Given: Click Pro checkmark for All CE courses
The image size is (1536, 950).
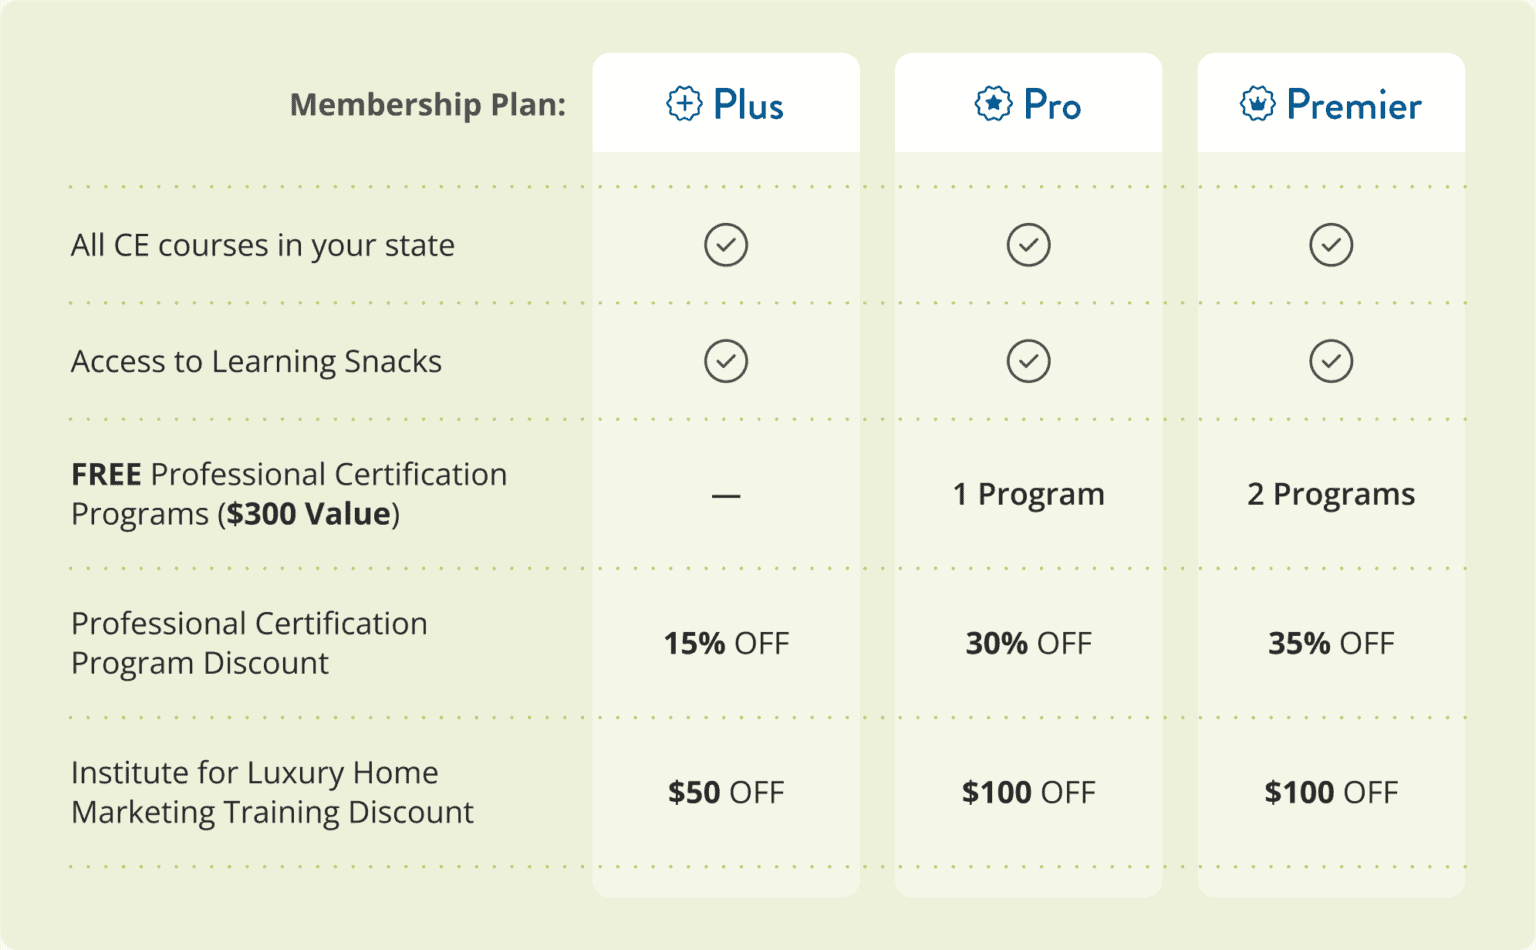Looking at the screenshot, I should pyautogui.click(x=1028, y=245).
